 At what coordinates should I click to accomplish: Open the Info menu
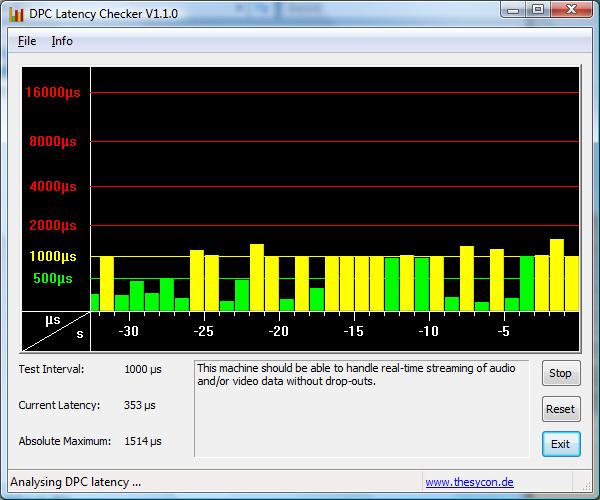point(62,41)
